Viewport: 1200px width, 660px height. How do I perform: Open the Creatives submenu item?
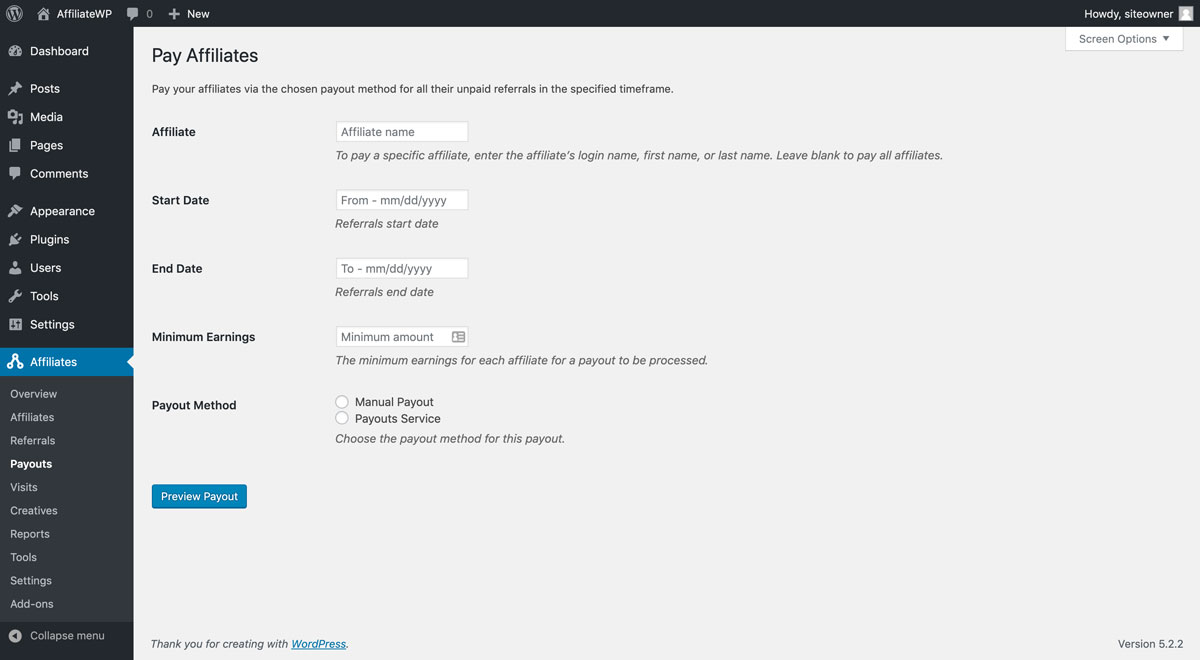point(34,510)
